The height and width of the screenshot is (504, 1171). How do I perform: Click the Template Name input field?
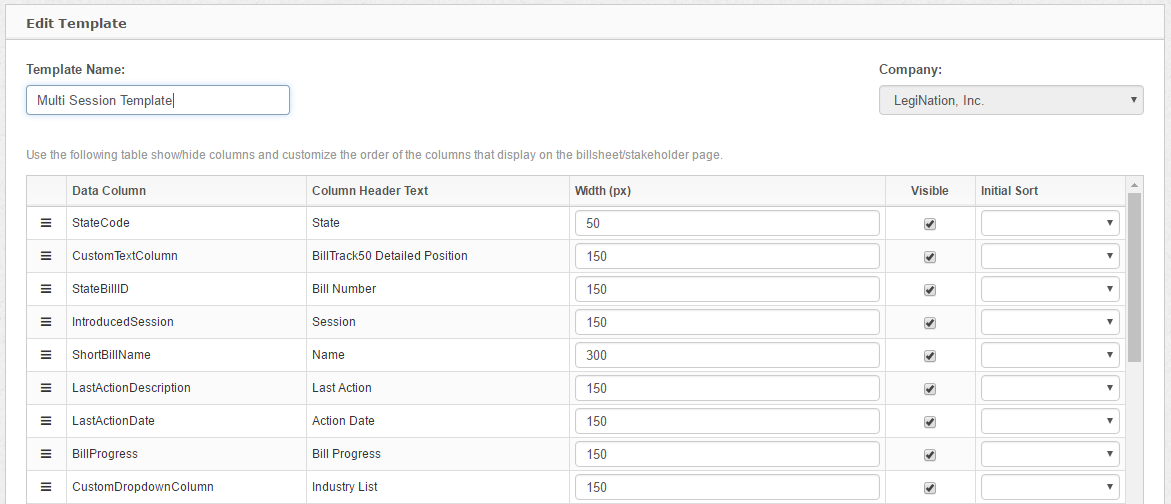point(158,100)
